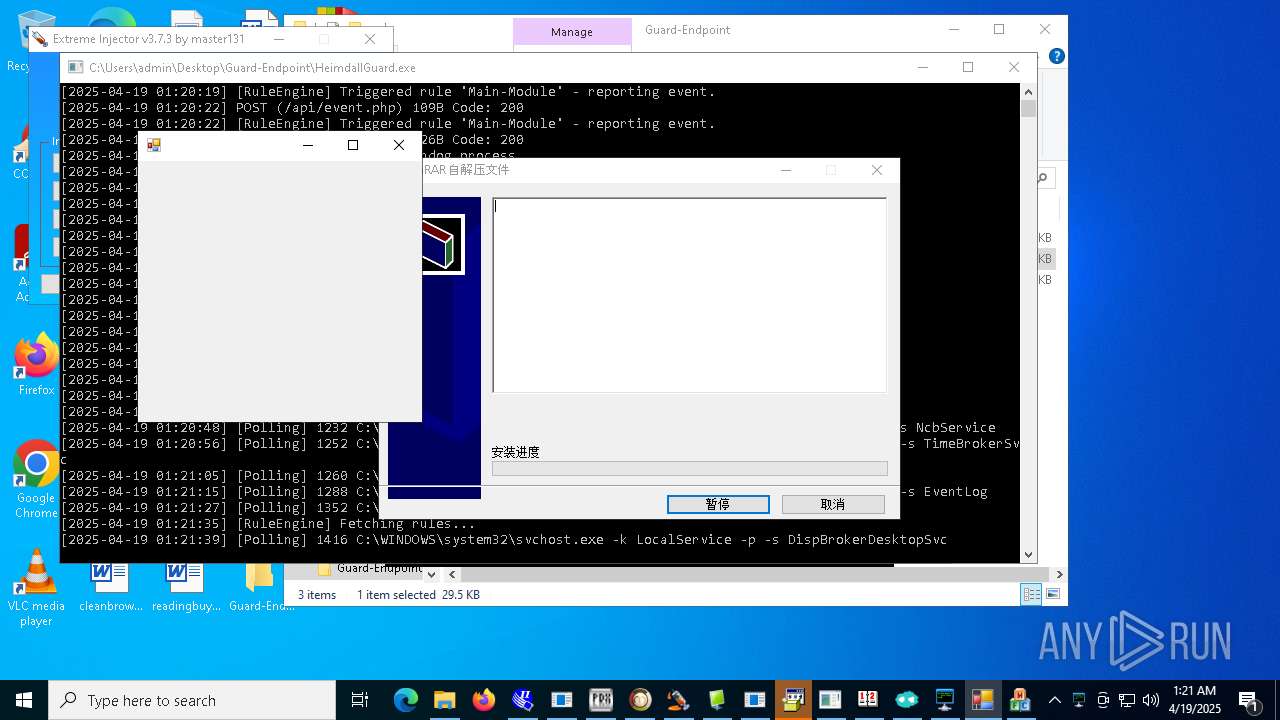Minimize the Extreme Injector window

279,39
